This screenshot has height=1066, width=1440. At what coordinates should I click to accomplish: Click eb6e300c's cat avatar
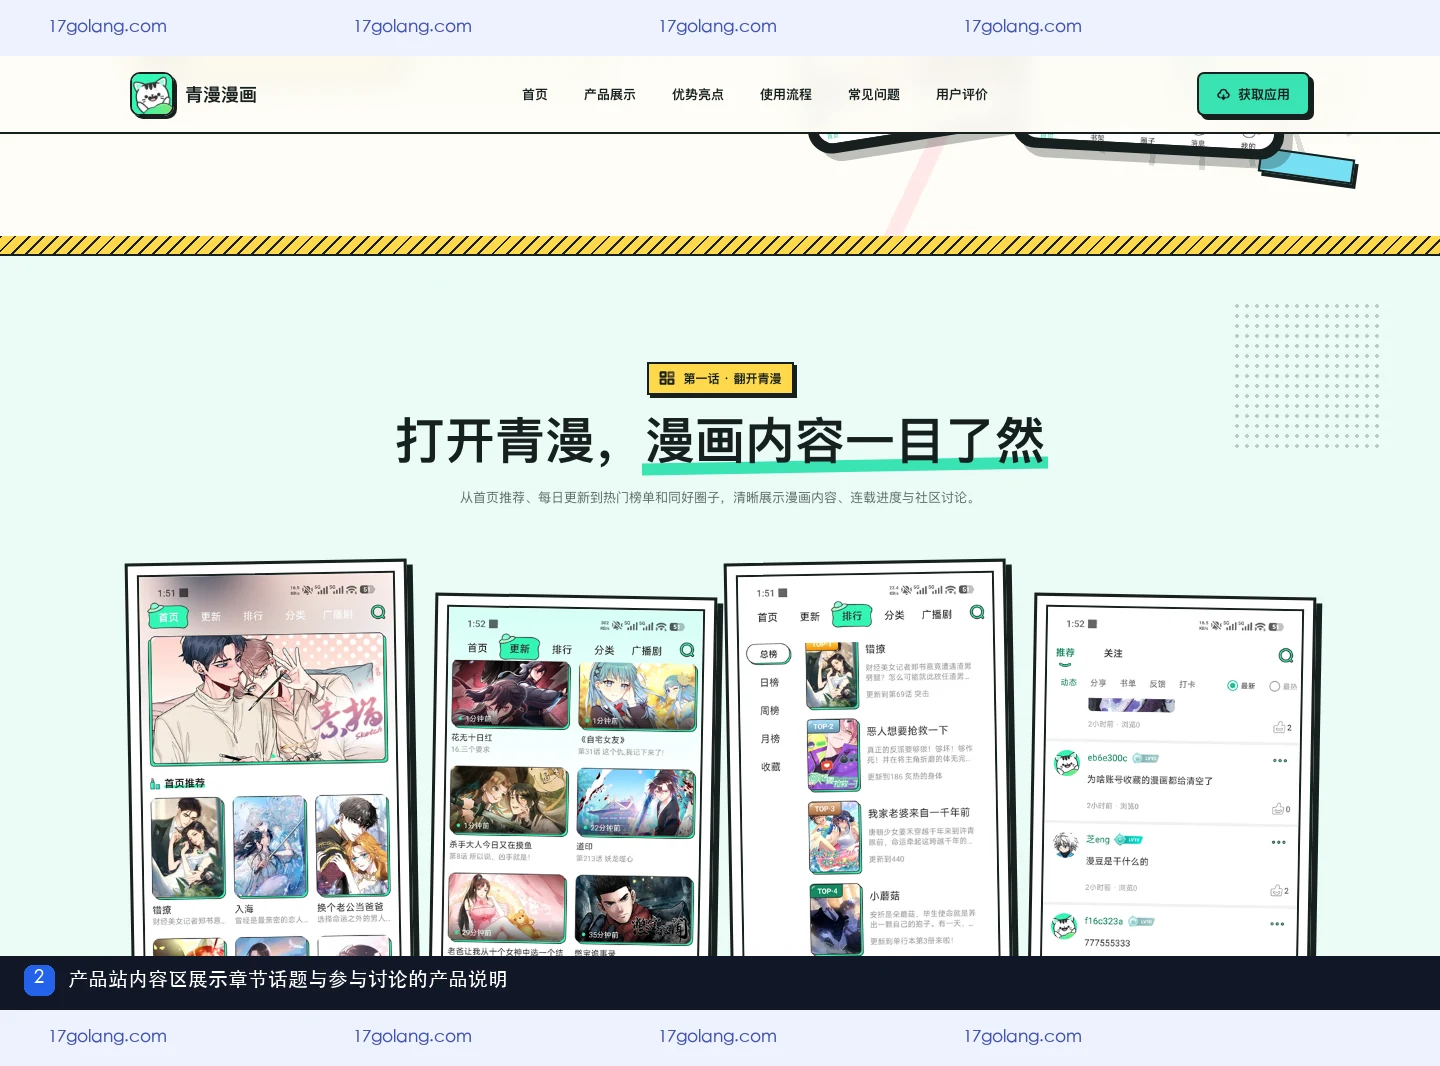pos(1066,763)
